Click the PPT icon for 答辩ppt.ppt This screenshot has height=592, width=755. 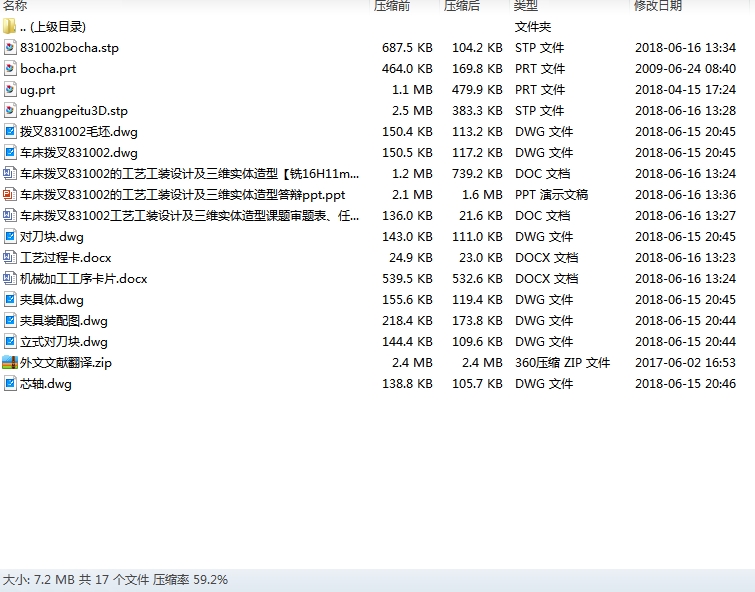click(x=10, y=195)
